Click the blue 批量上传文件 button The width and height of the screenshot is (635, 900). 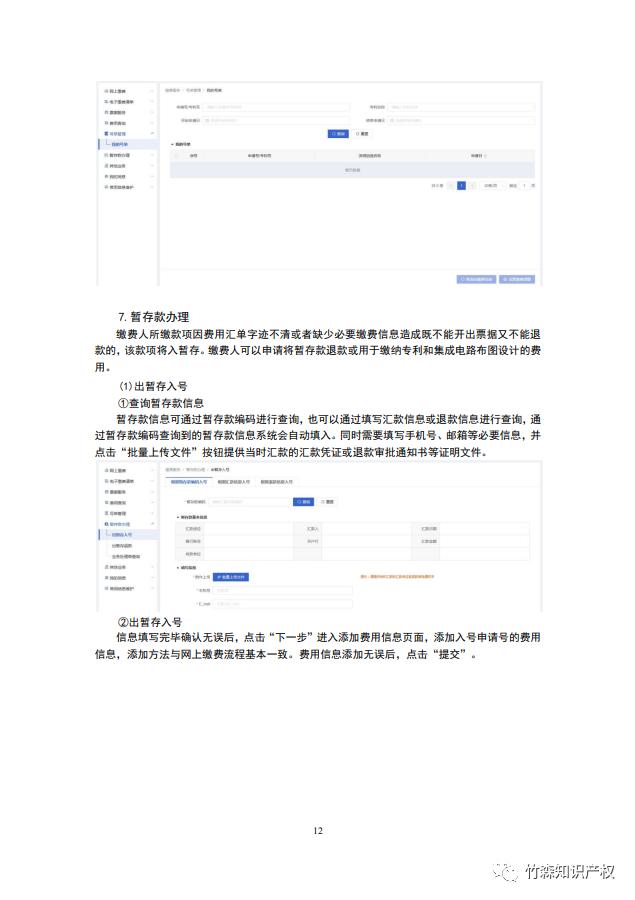tap(231, 577)
